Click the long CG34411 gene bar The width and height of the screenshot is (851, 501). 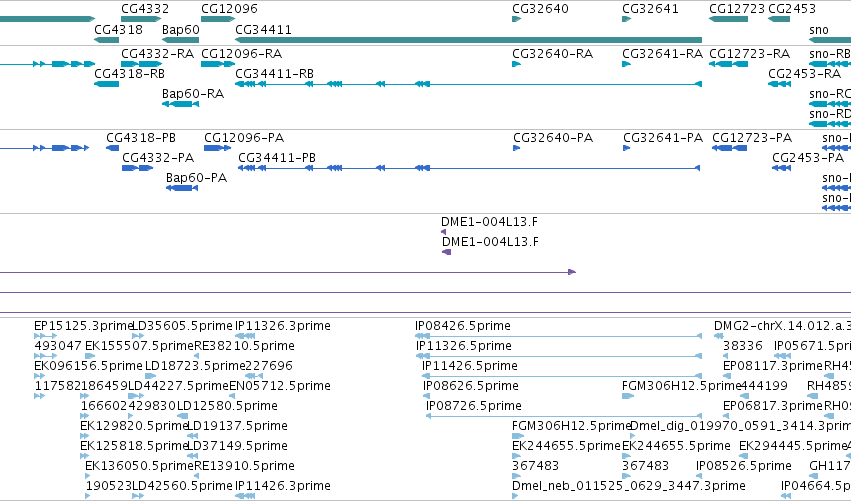tap(468, 40)
